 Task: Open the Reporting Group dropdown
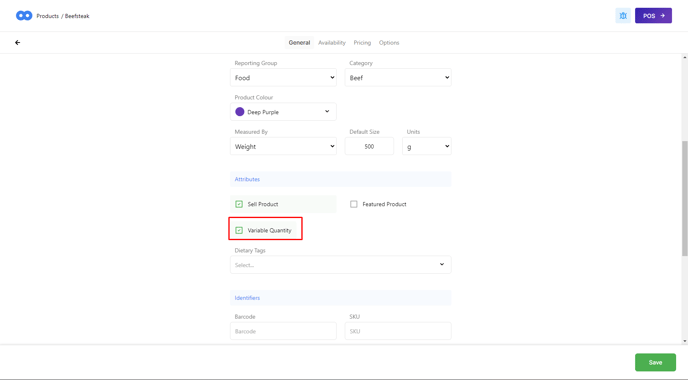[283, 78]
